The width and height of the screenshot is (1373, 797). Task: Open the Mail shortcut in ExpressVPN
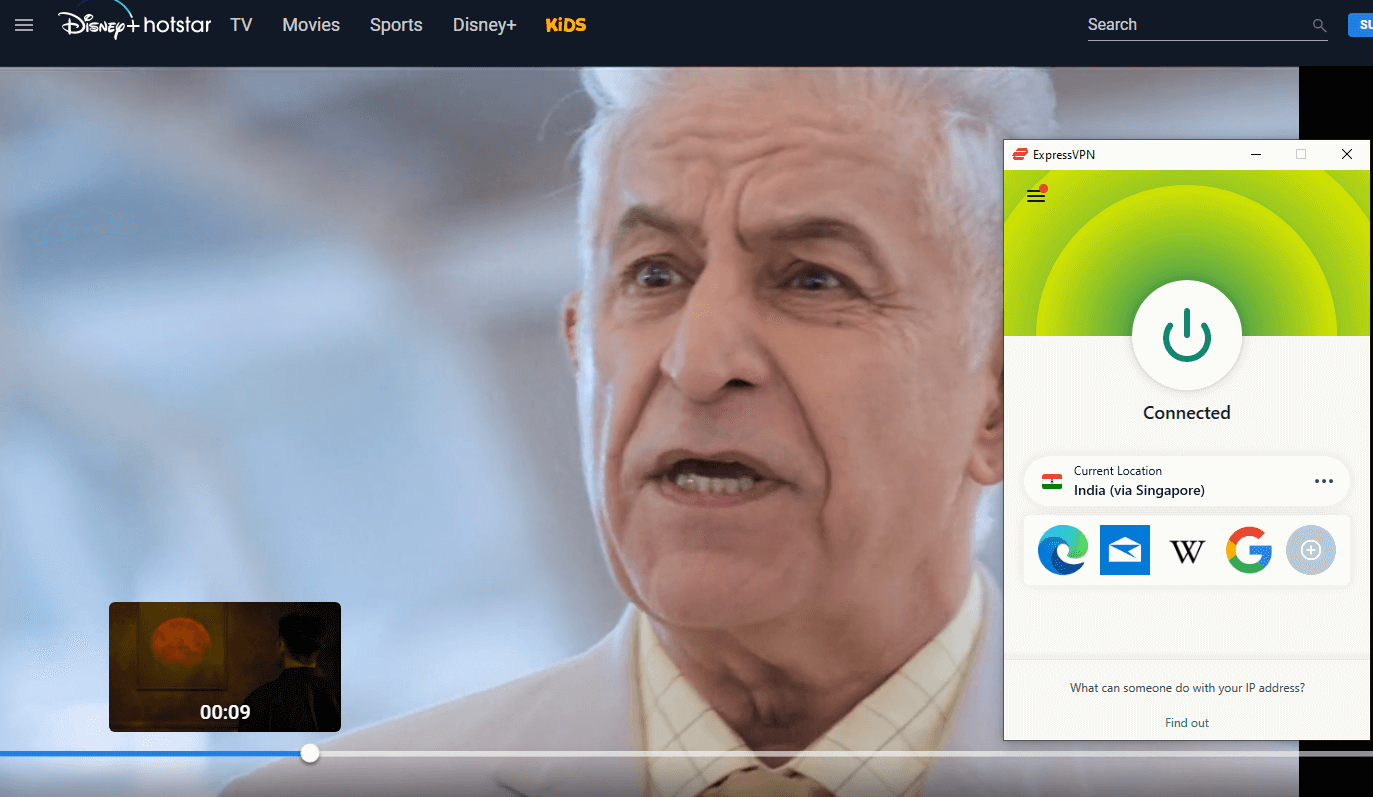(1124, 550)
